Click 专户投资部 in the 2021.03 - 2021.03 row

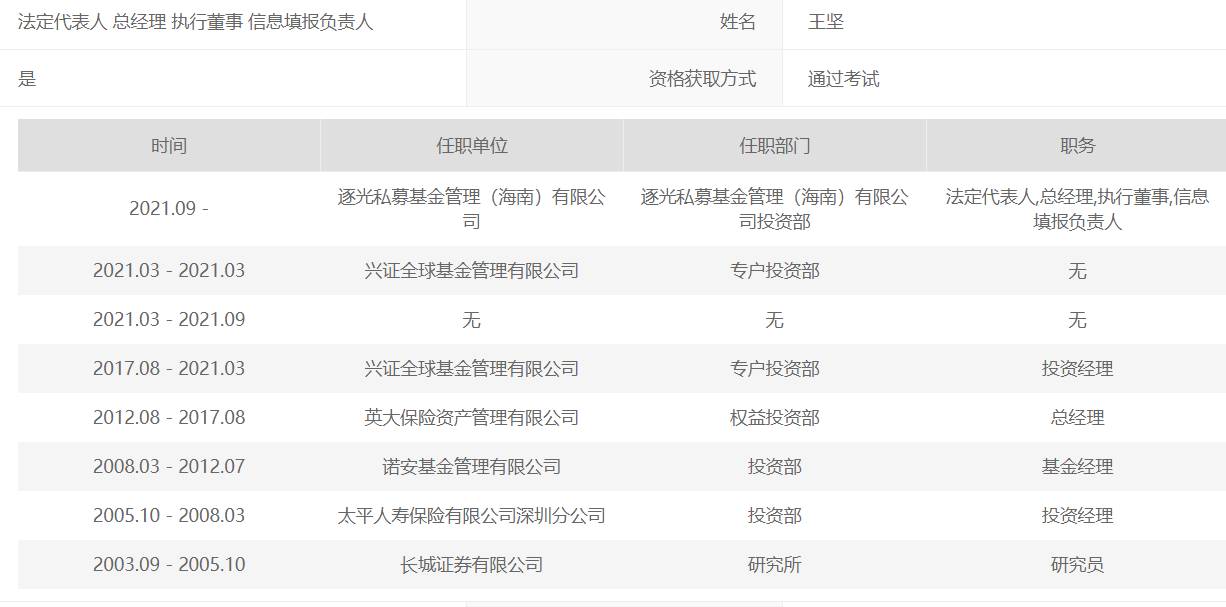click(x=775, y=271)
